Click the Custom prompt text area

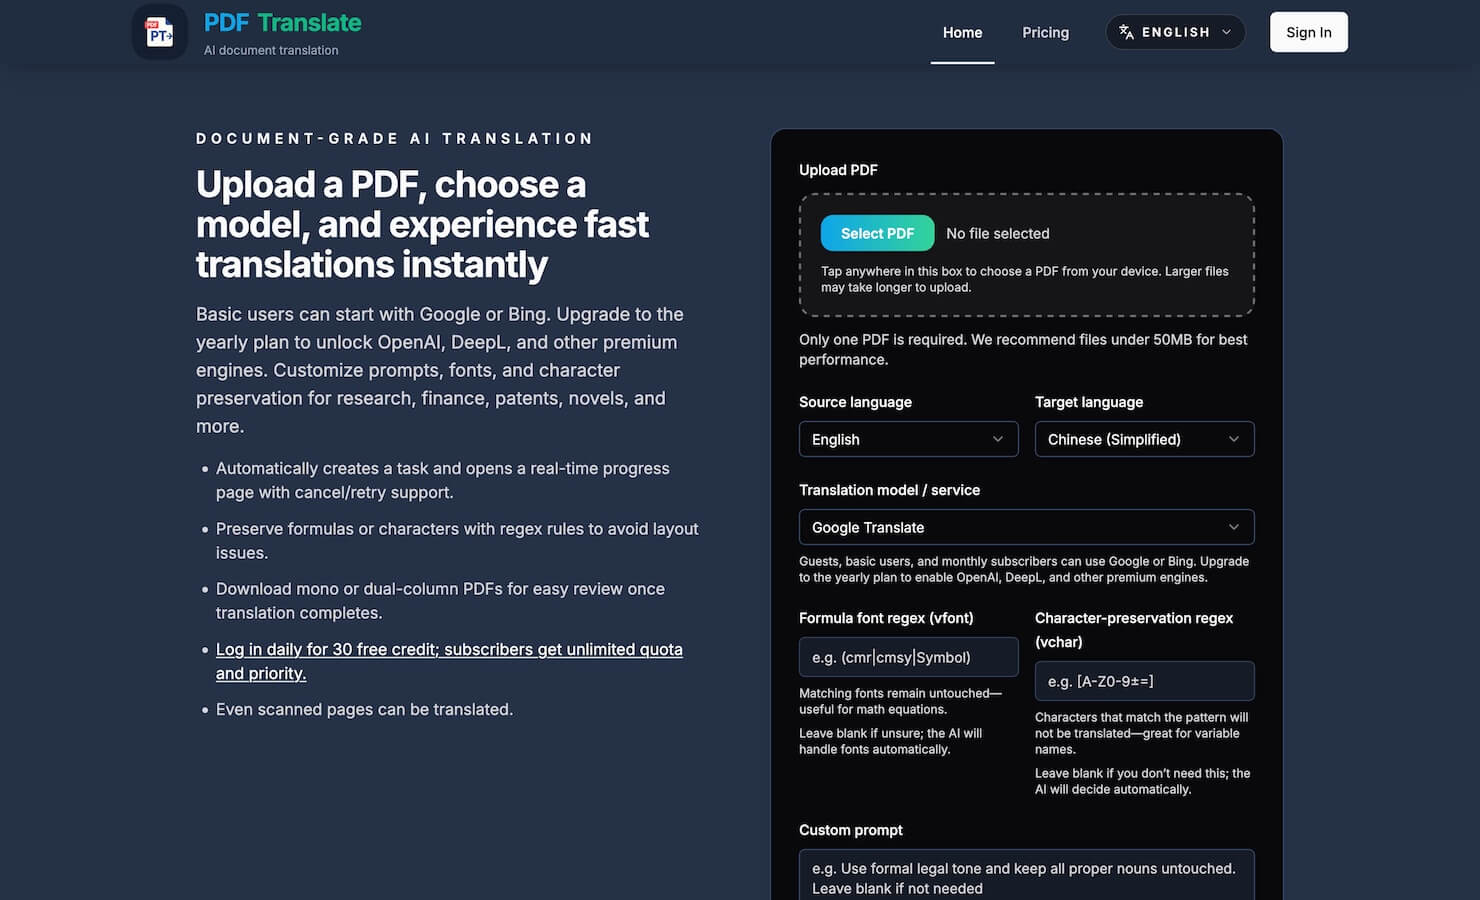pos(1025,876)
